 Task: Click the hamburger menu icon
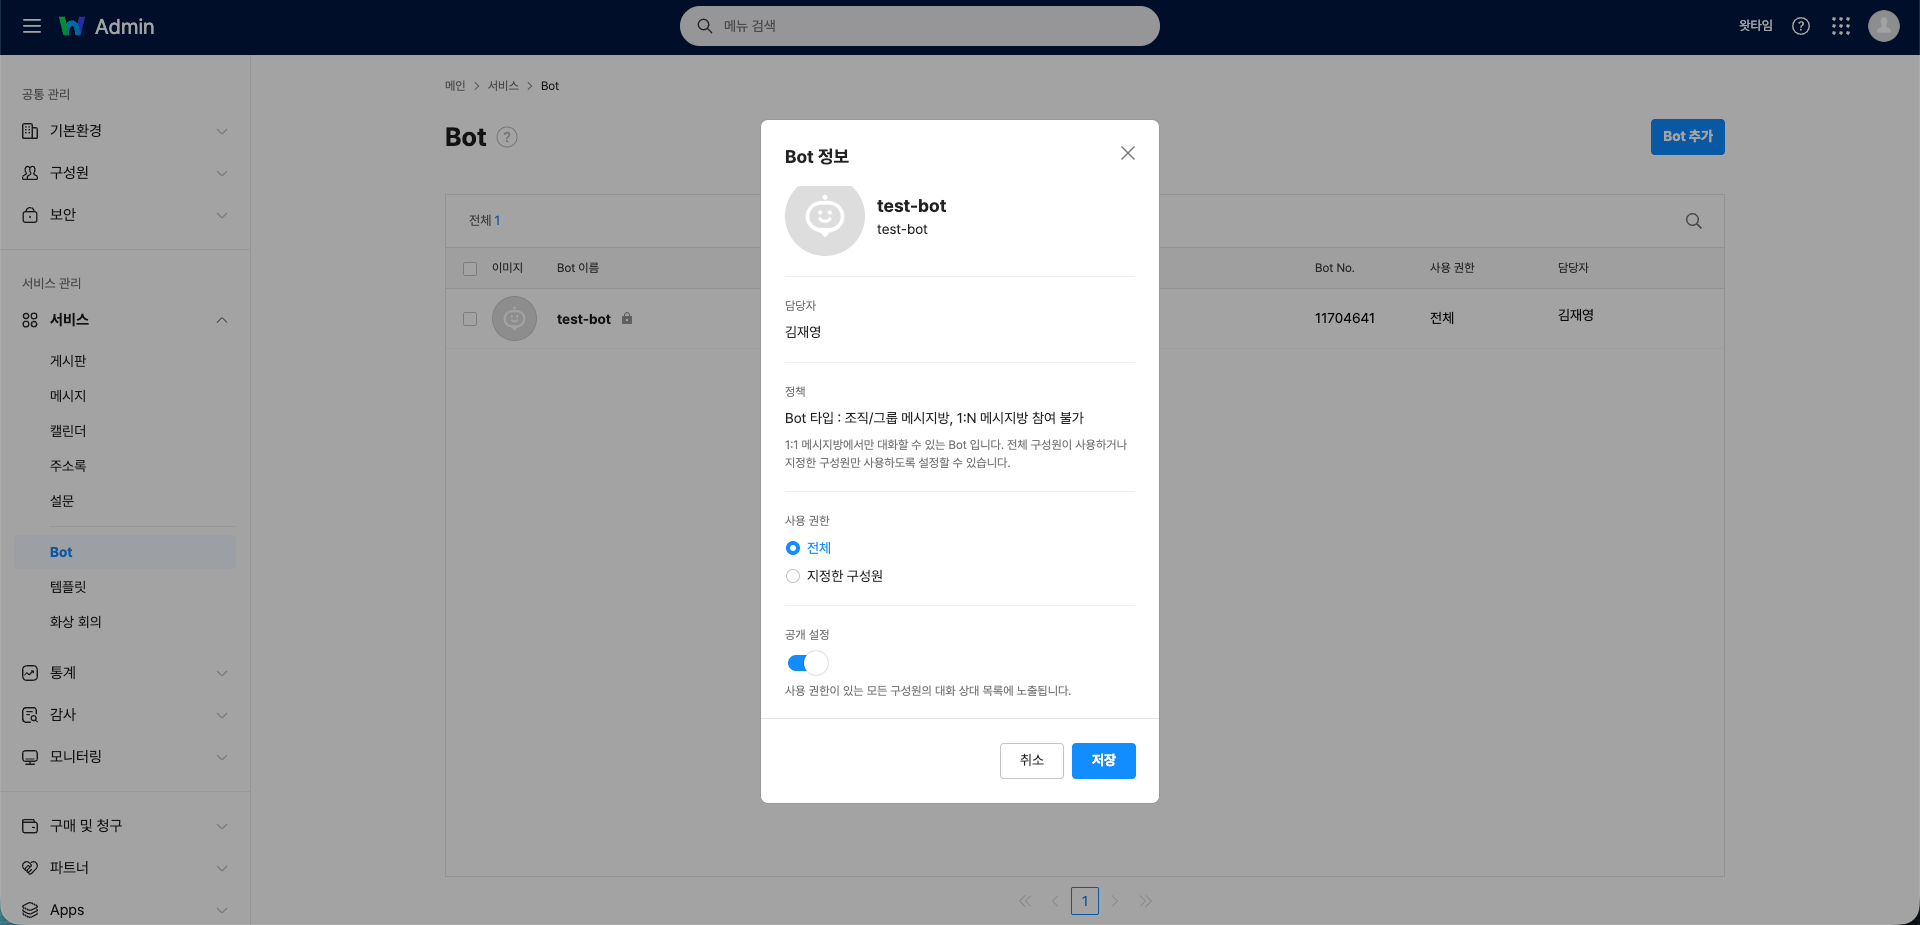32,26
